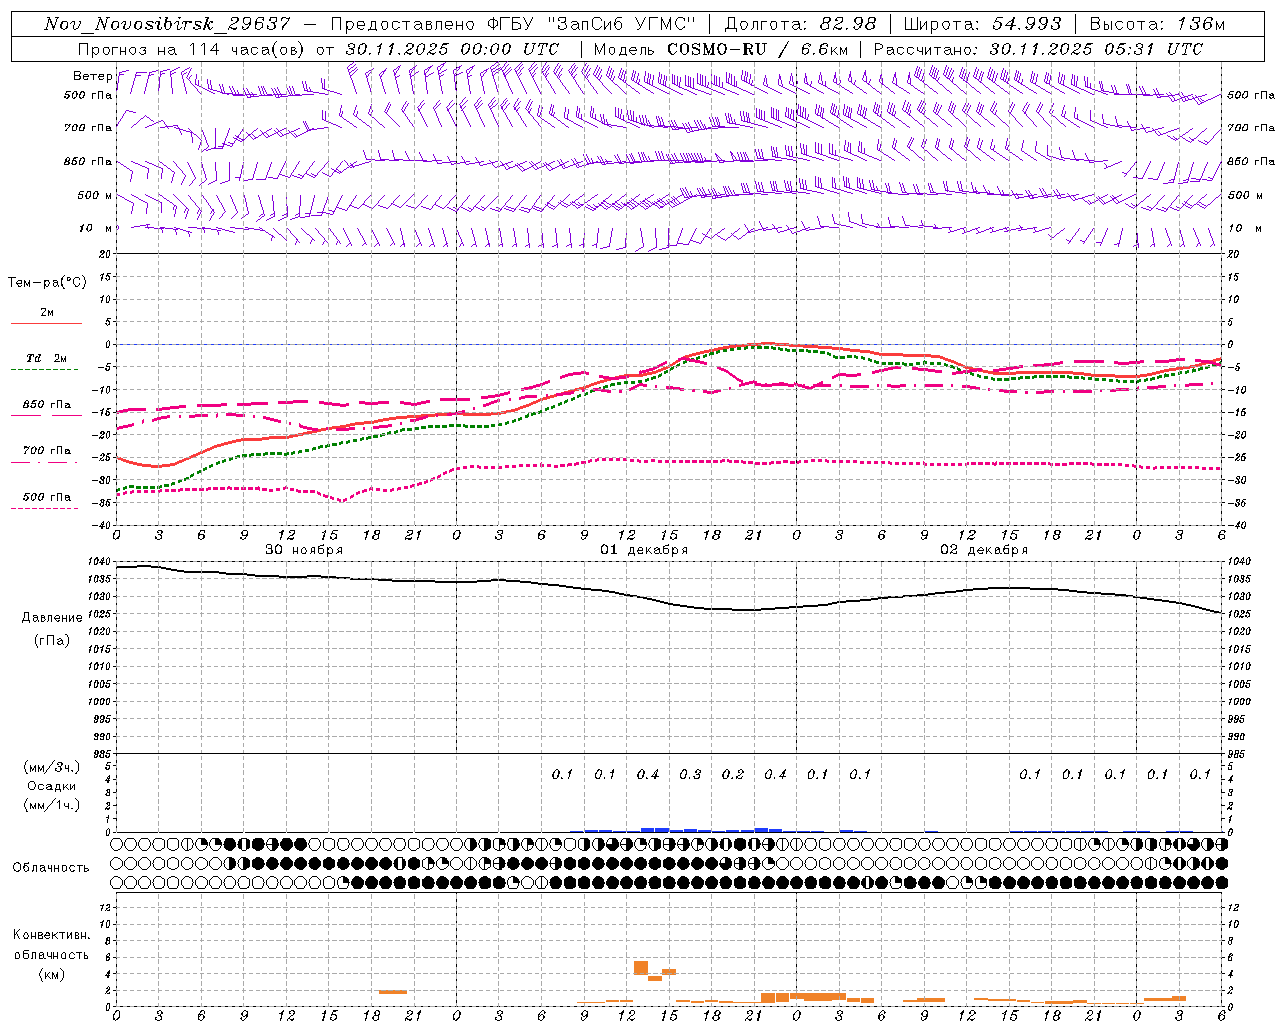Click the latitude value Широта: 54.993
The width and height of the screenshot is (1280, 1024).
[982, 24]
